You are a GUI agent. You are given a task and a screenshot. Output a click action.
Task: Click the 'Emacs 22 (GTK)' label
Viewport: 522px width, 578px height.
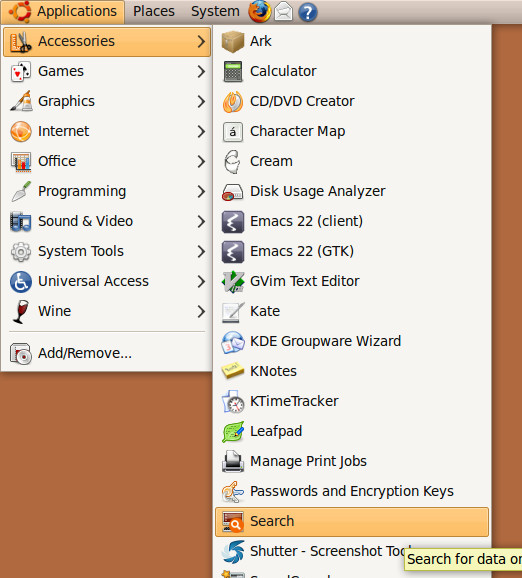click(x=302, y=251)
